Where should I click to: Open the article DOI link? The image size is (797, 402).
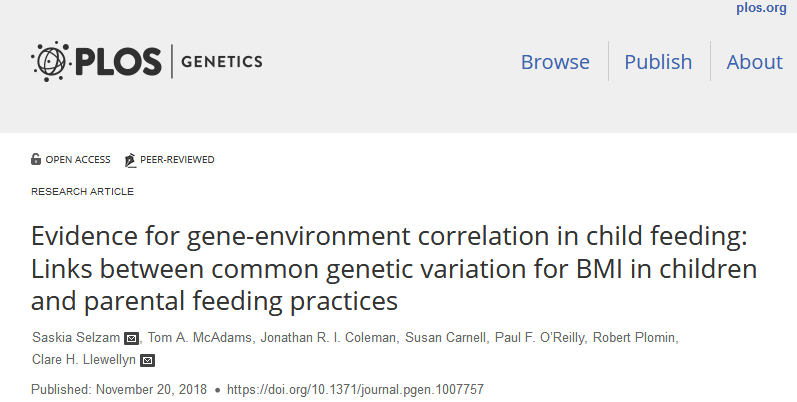355,390
